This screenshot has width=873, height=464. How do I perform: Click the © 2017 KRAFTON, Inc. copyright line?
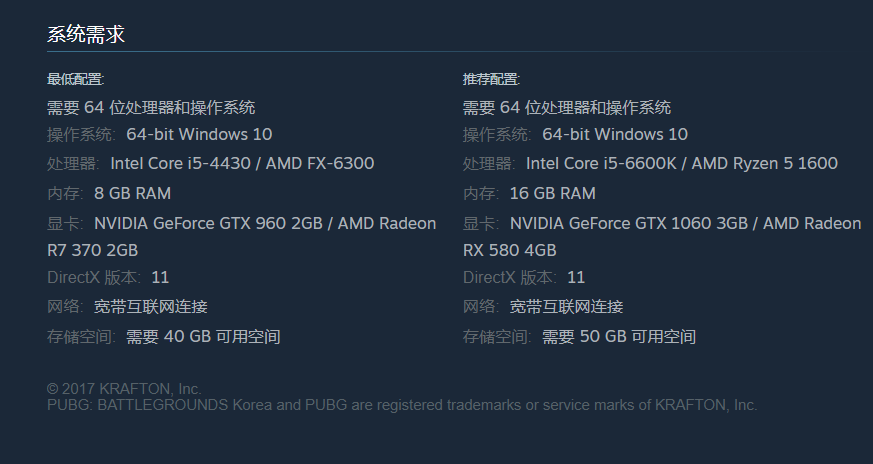coord(124,388)
